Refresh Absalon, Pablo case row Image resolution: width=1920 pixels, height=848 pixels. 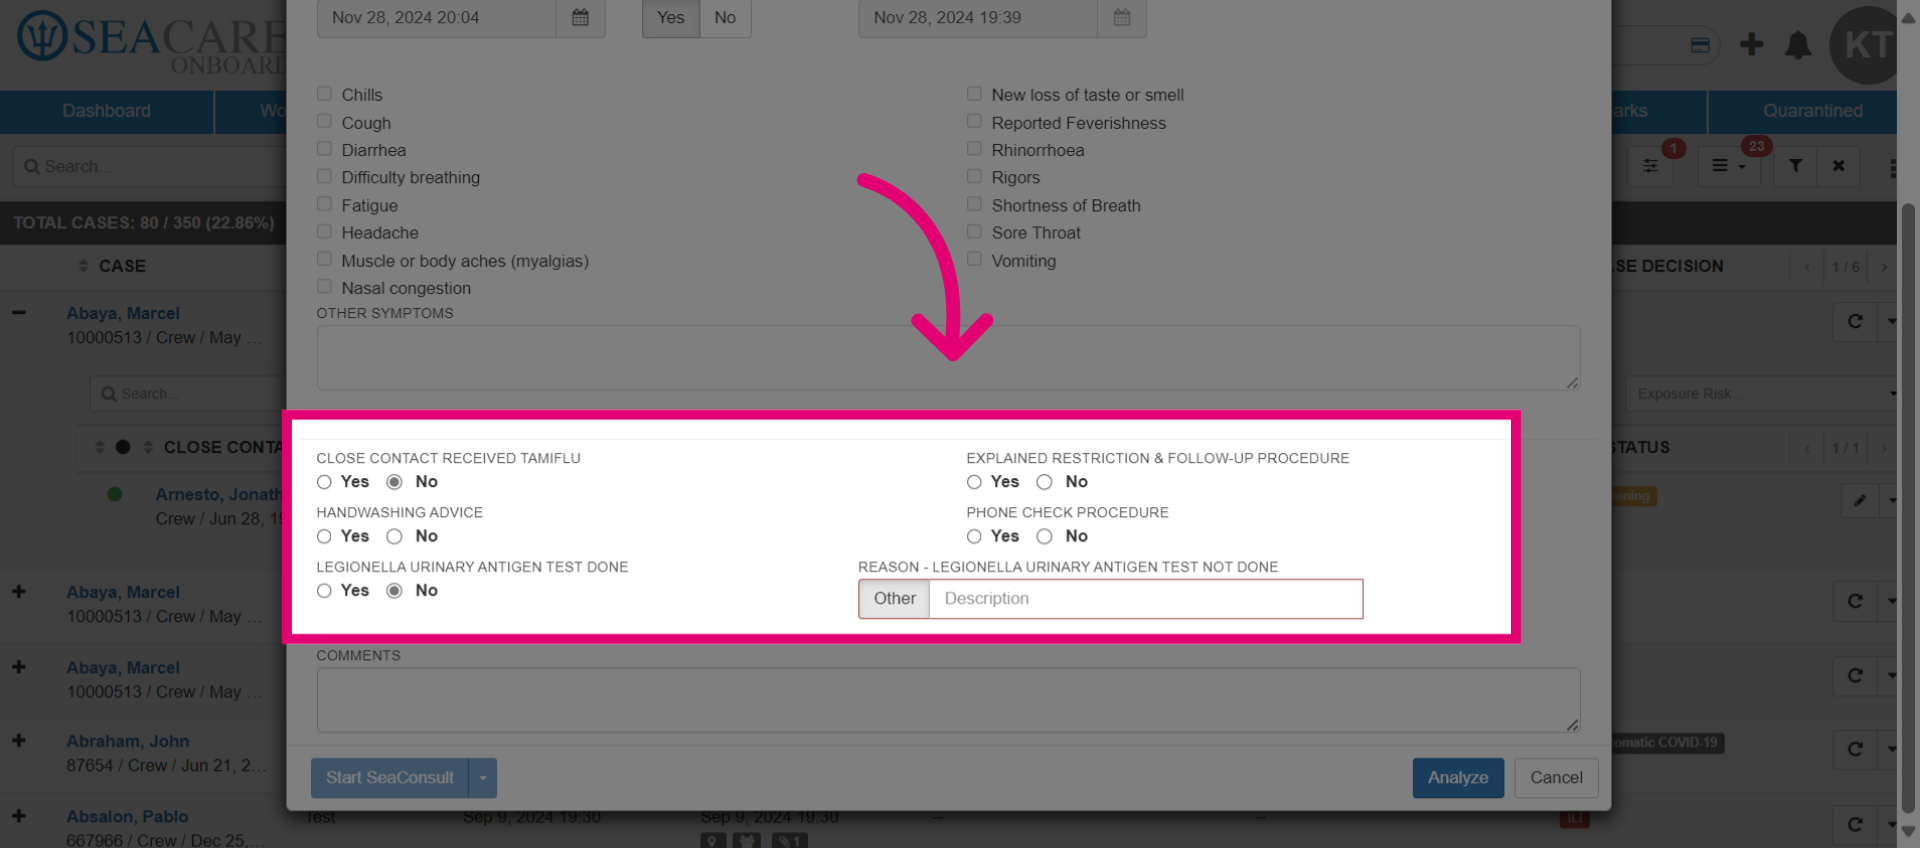click(1855, 824)
